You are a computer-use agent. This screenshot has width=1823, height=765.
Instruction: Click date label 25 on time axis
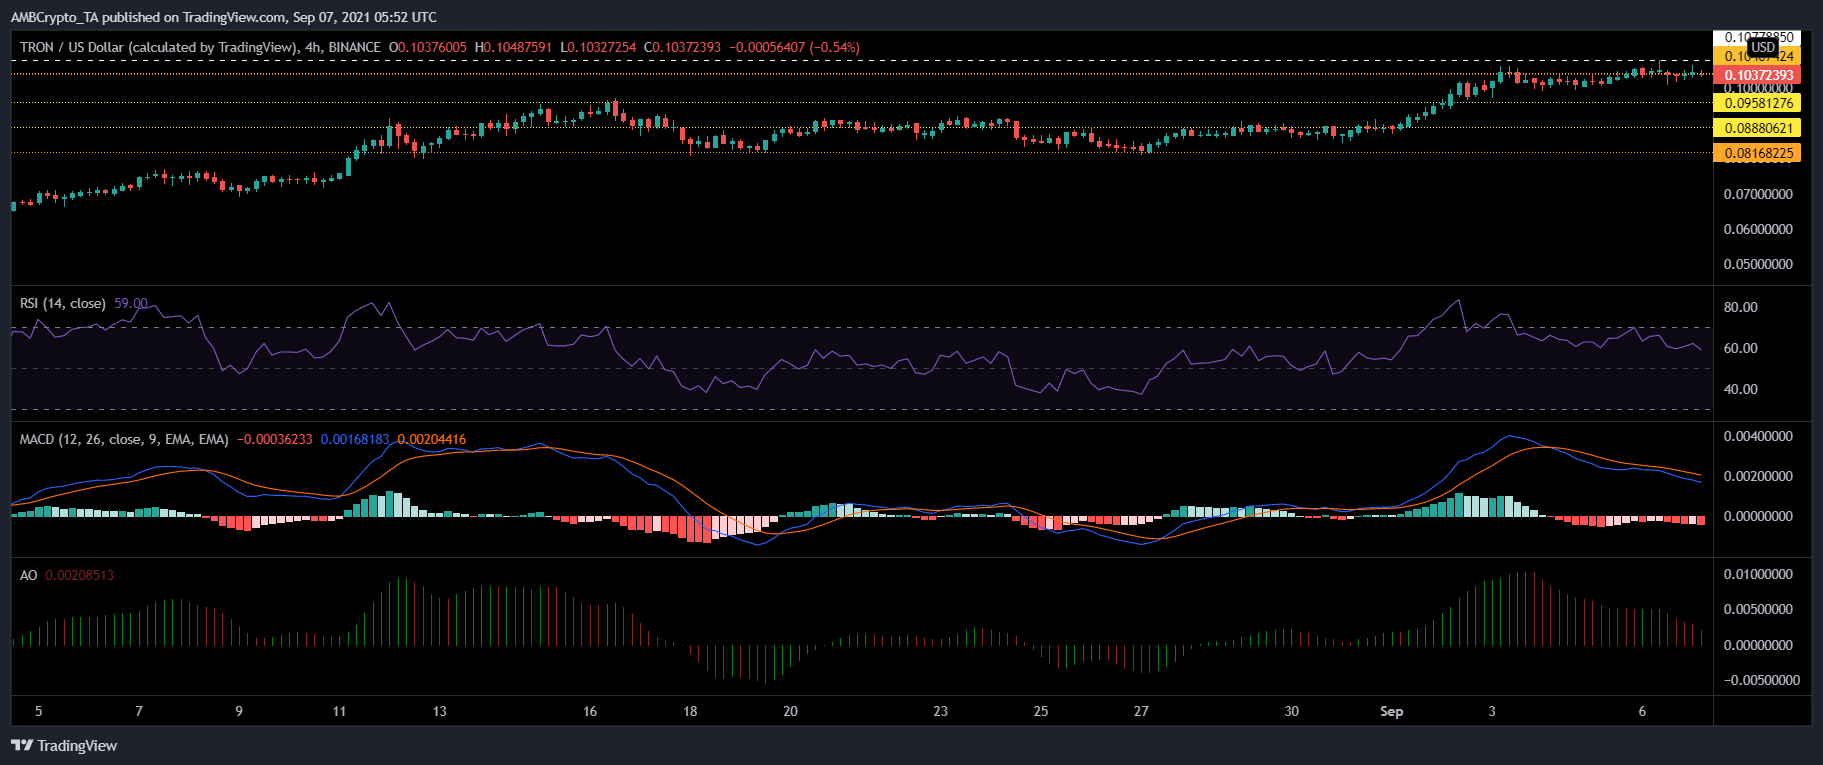coord(1041,711)
